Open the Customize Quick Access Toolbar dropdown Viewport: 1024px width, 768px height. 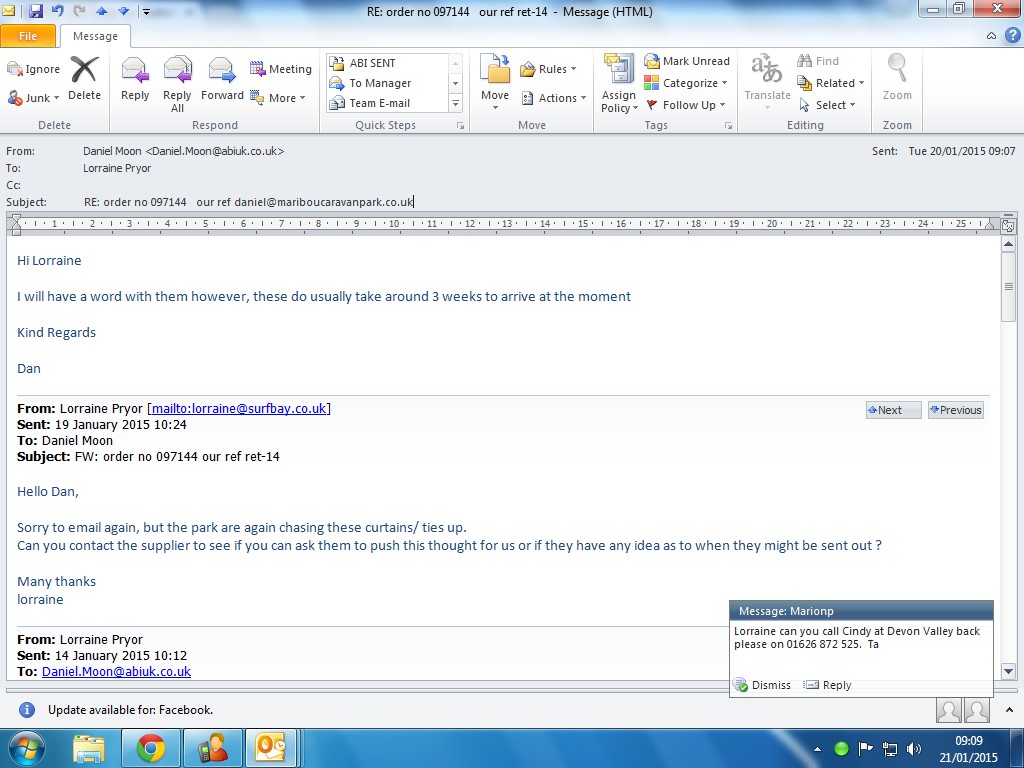tap(147, 11)
